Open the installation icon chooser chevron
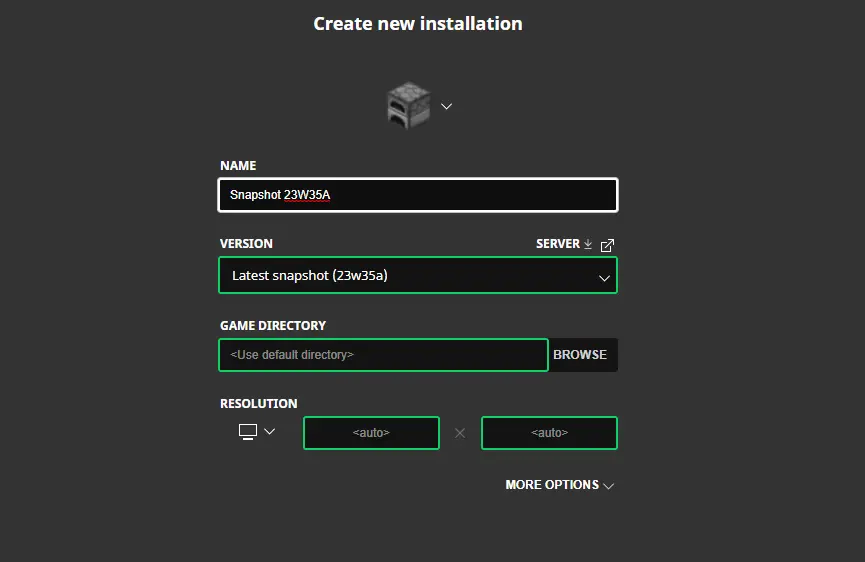Viewport: 865px width, 562px height. (x=446, y=106)
